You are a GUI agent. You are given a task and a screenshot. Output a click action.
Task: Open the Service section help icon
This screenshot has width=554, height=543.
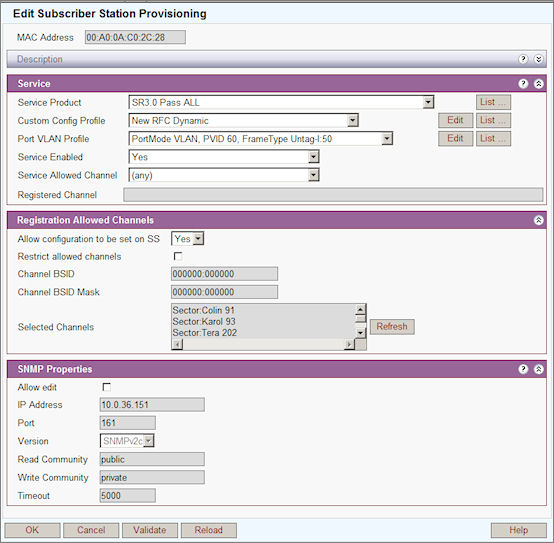pyautogui.click(x=523, y=84)
